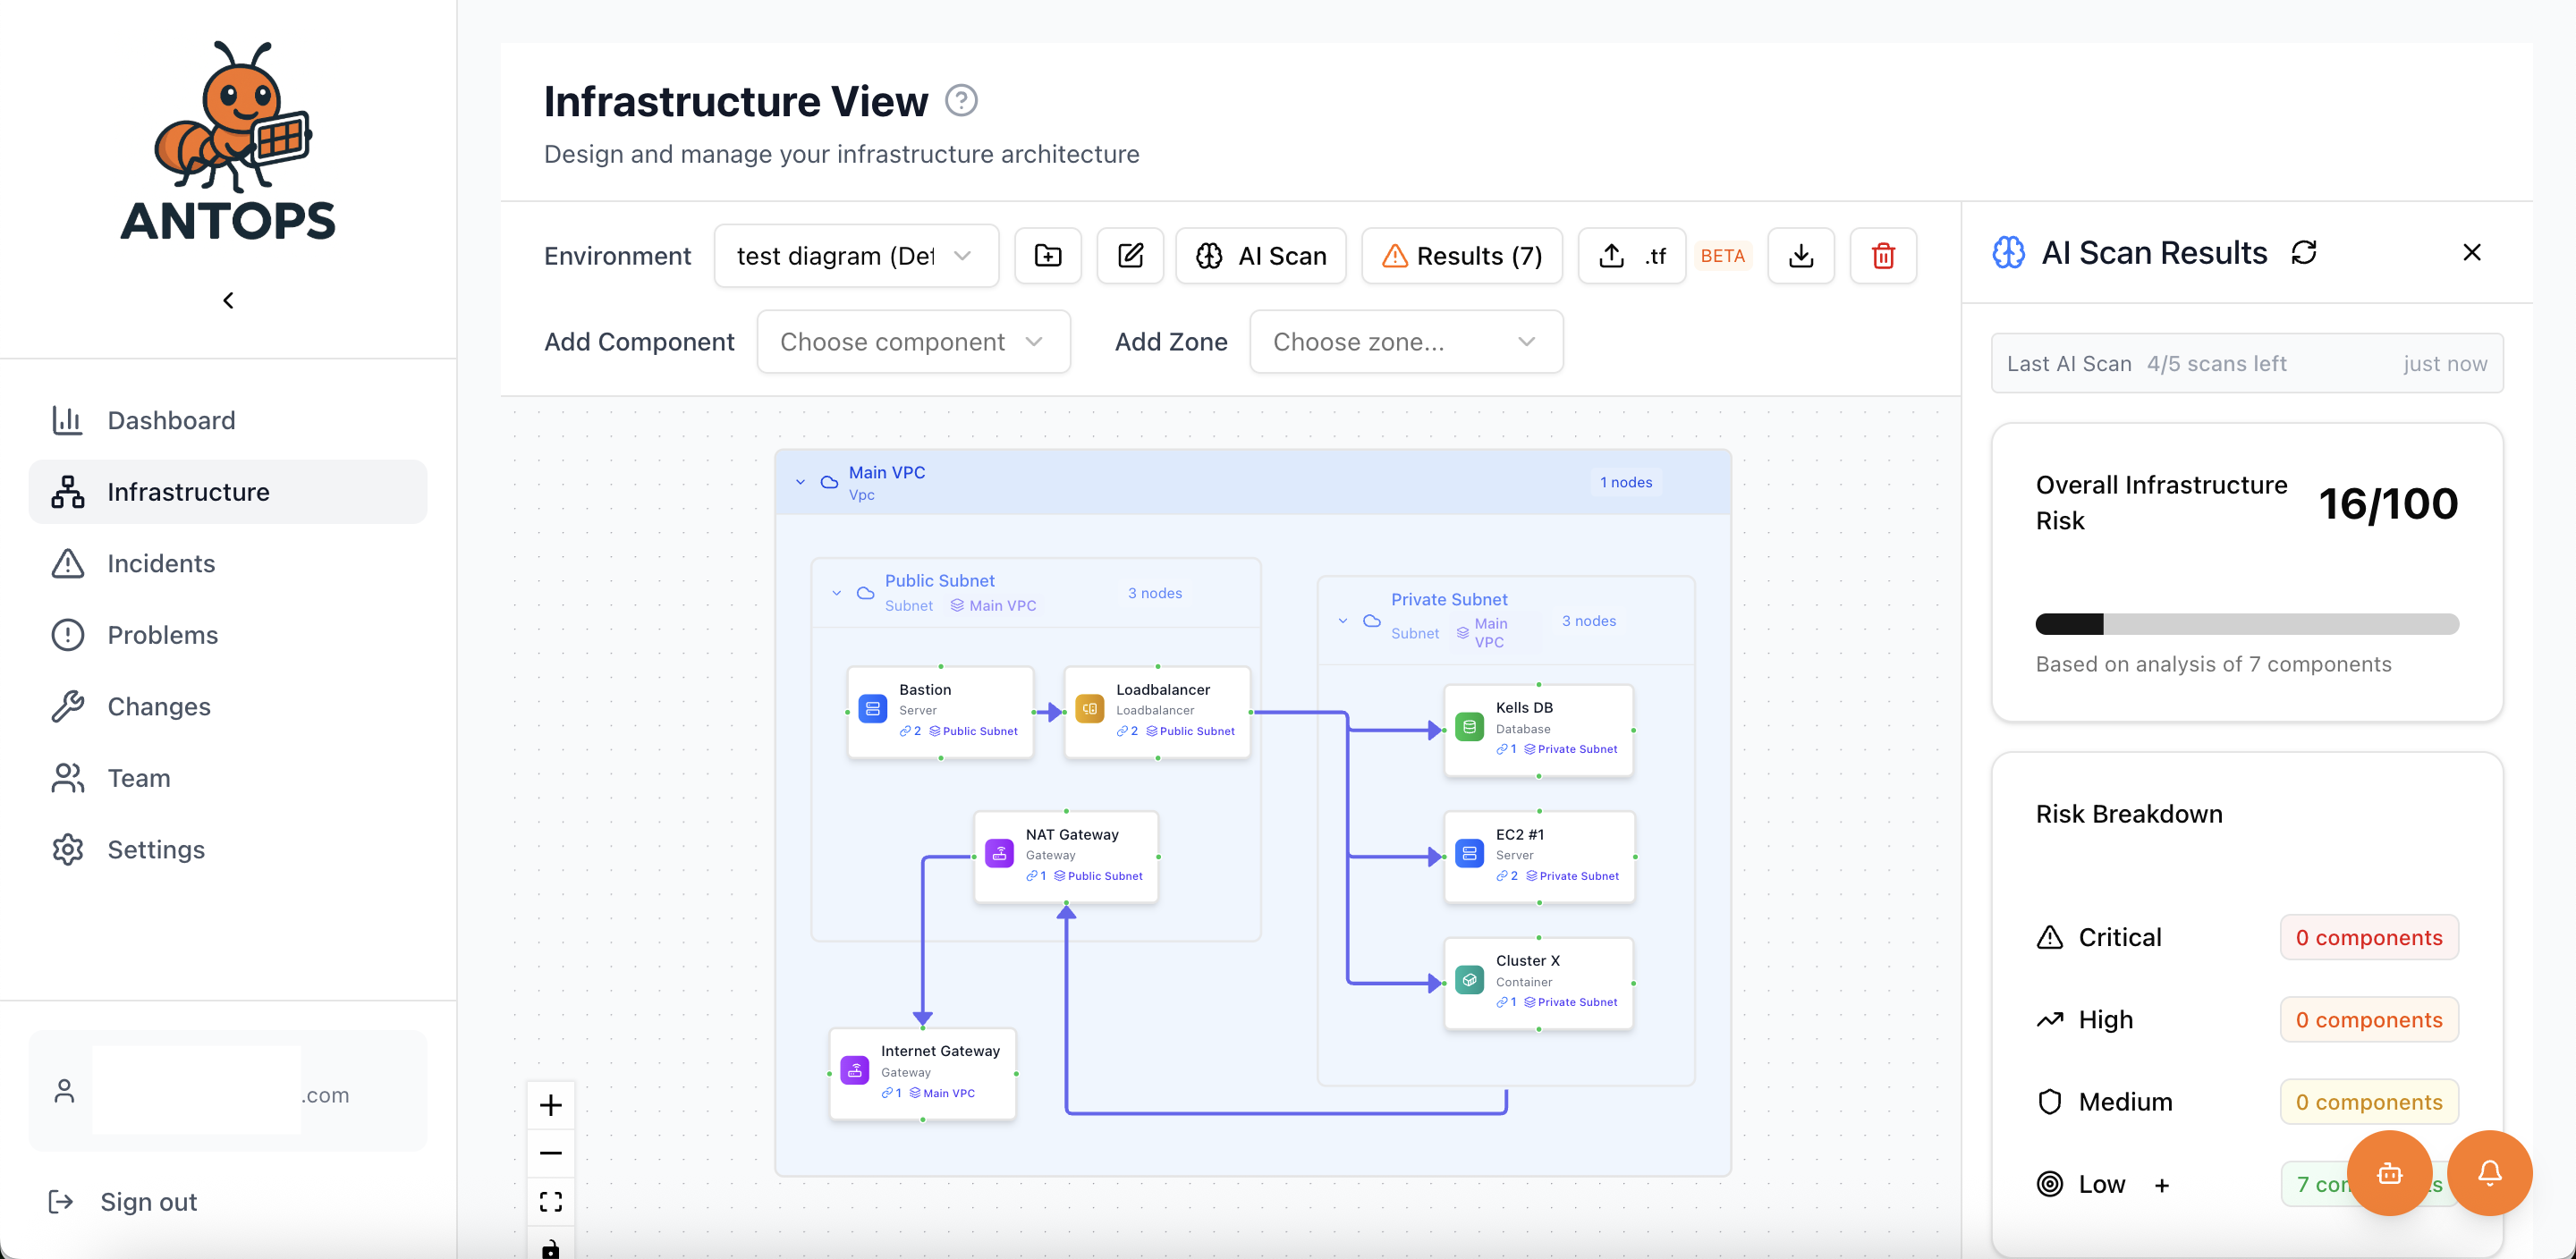Screen dimensions: 2576x1259
Task: Enter fullscreen canvas mode
Action: [x=551, y=1201]
